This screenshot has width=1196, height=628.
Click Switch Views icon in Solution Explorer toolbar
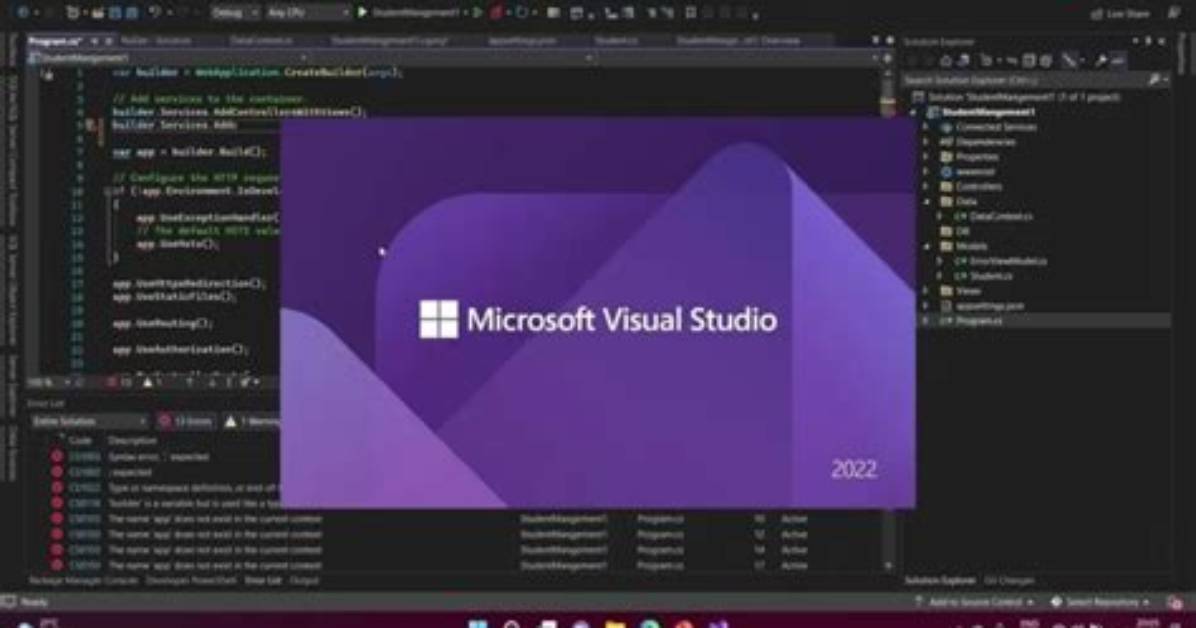point(963,61)
